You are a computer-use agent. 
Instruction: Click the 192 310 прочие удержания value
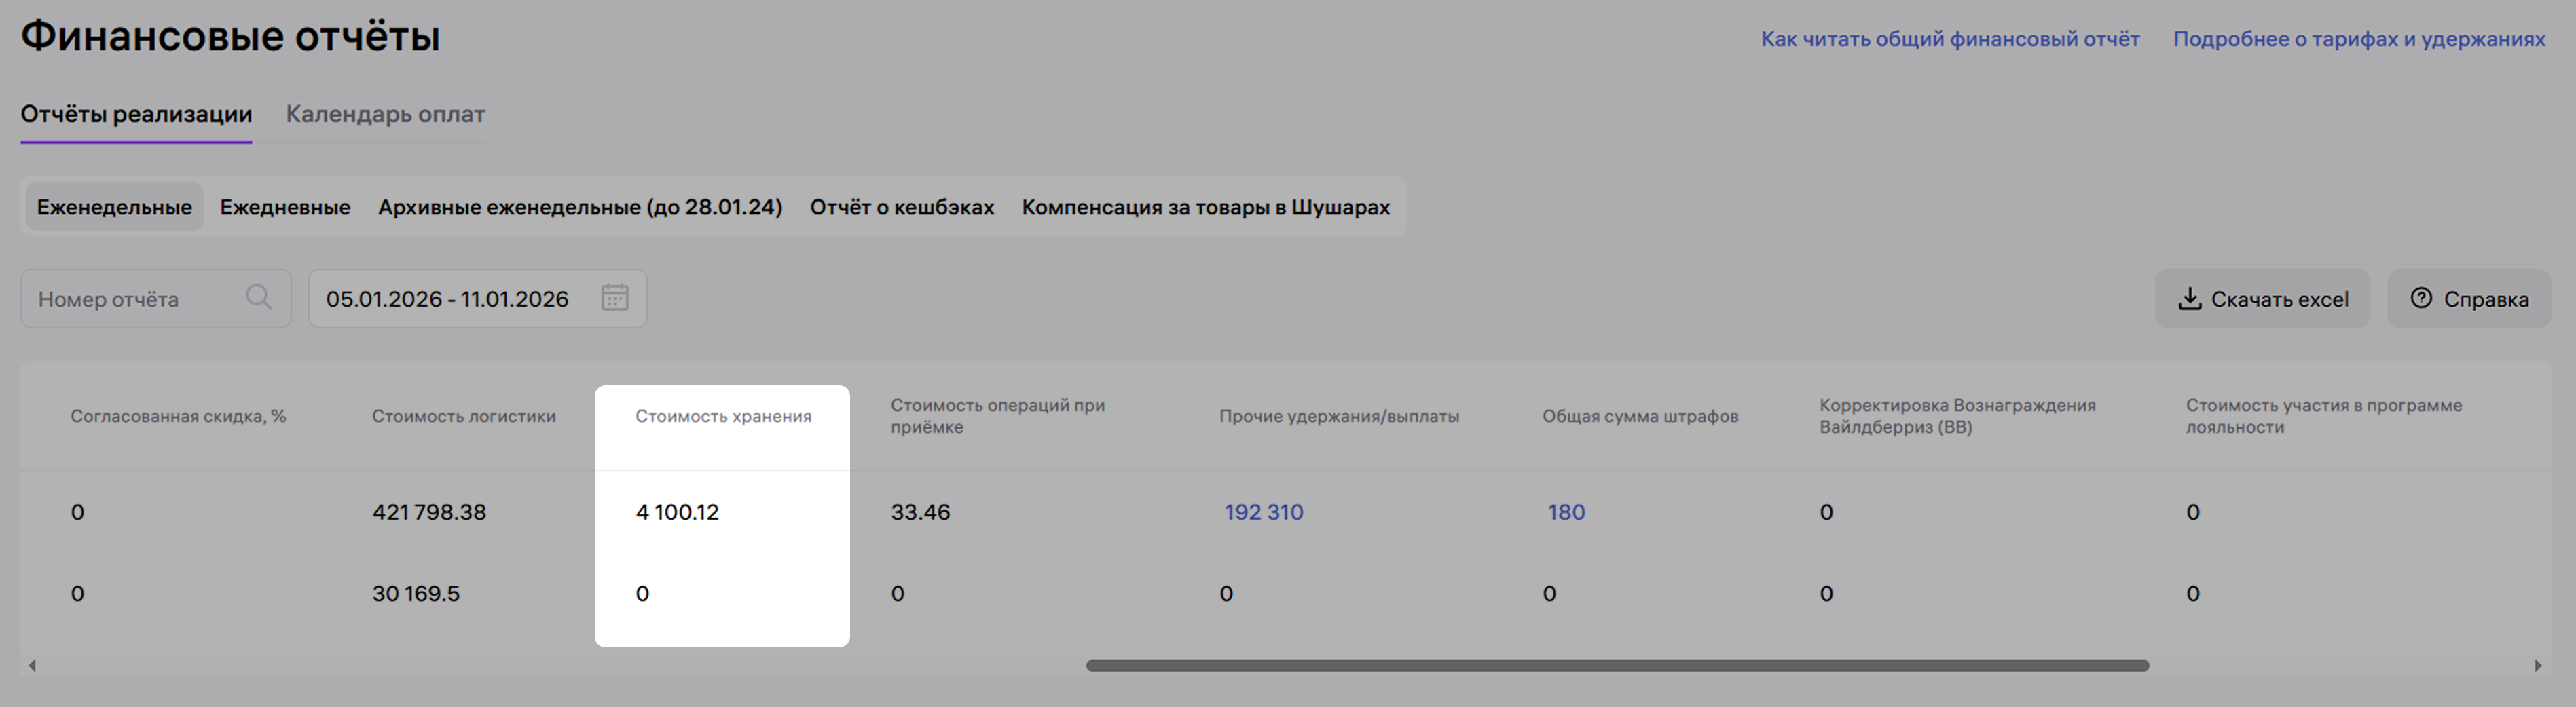[1263, 512]
